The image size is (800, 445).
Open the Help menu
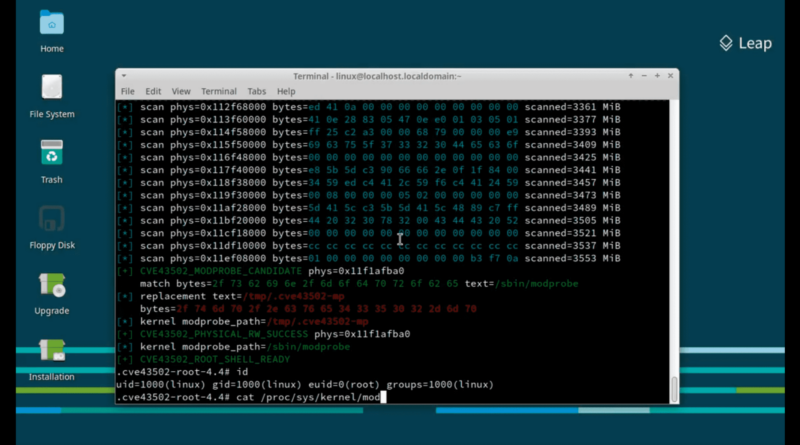tap(286, 91)
